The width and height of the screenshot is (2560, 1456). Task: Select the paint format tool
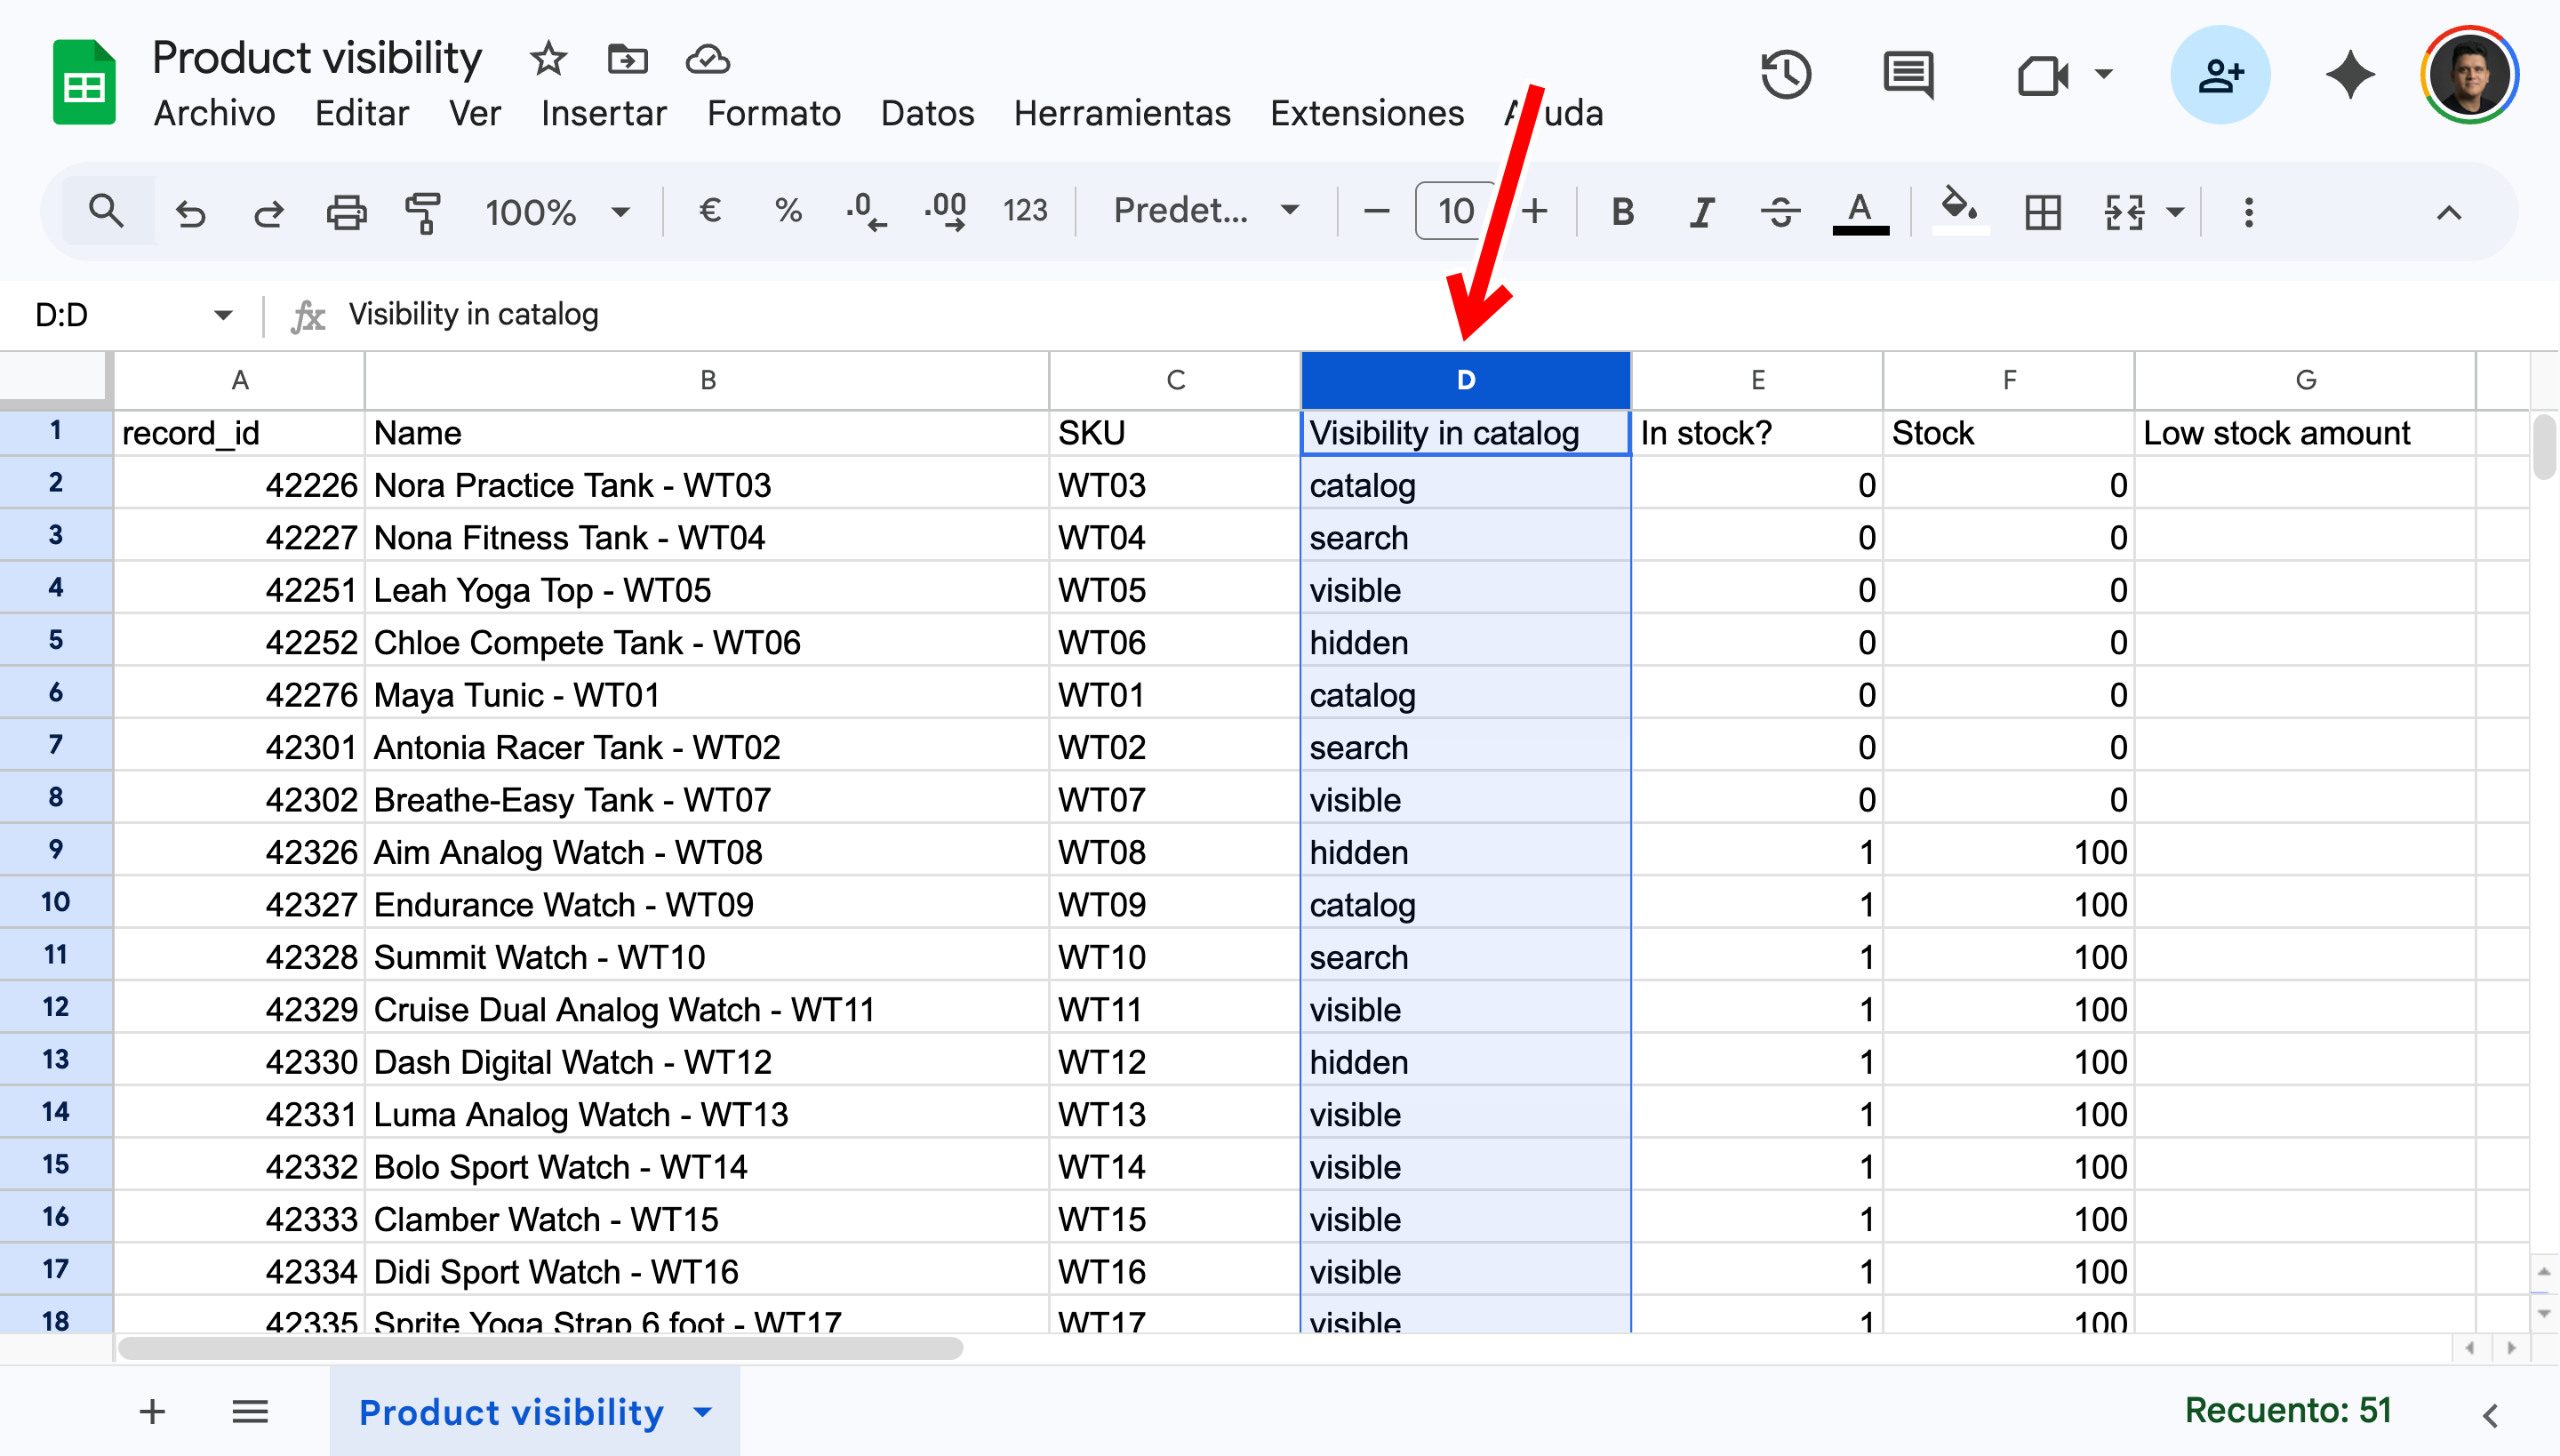tap(423, 212)
